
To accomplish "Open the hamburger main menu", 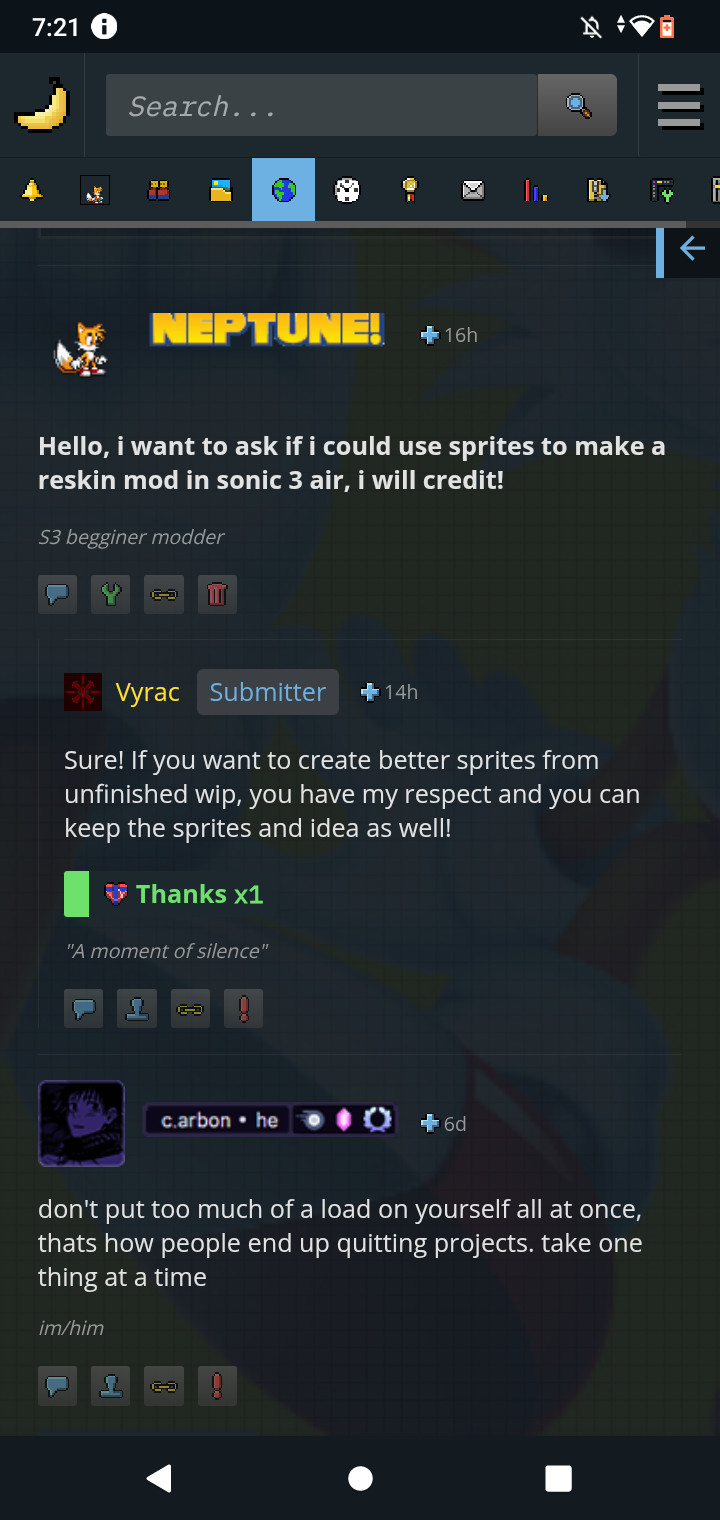I will [679, 106].
